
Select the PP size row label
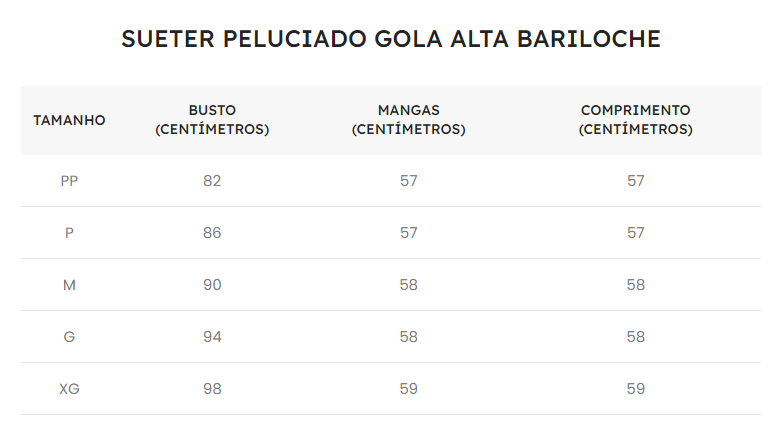pos(70,181)
